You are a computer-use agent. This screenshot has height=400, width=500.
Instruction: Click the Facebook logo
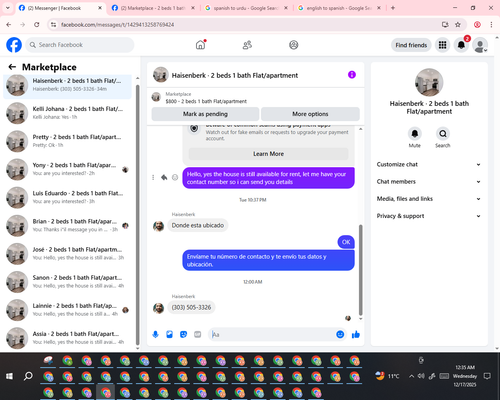pyautogui.click(x=14, y=45)
